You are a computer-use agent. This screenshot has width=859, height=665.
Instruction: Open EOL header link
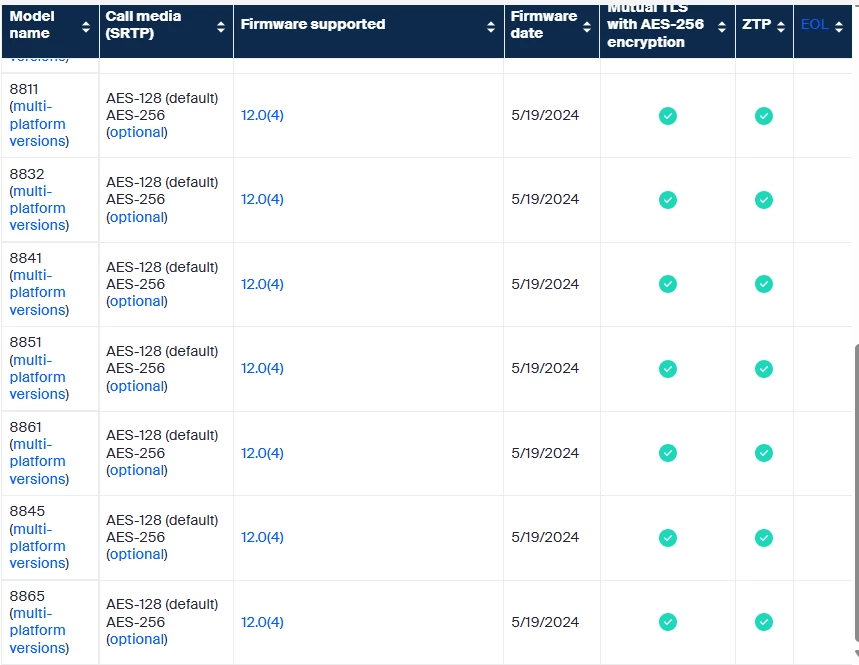[x=814, y=24]
